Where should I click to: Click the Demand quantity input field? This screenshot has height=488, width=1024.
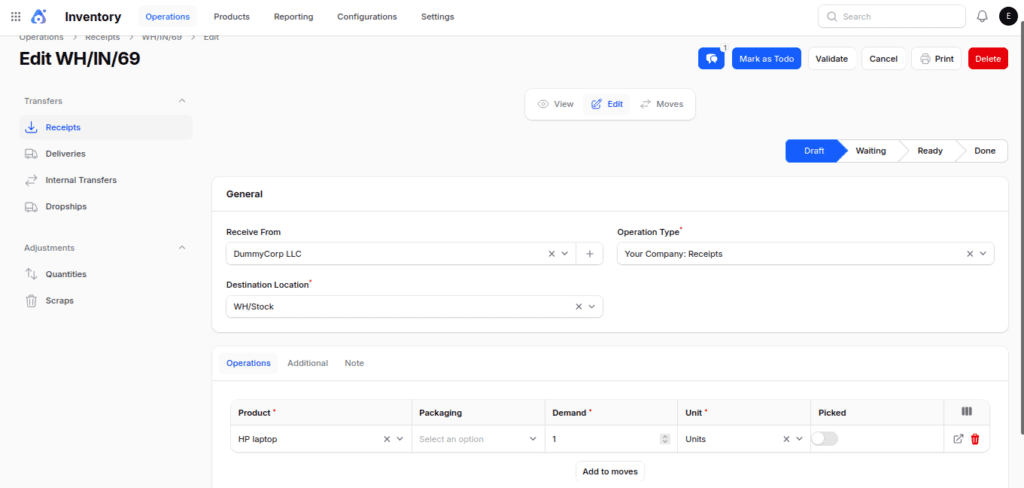pos(605,439)
